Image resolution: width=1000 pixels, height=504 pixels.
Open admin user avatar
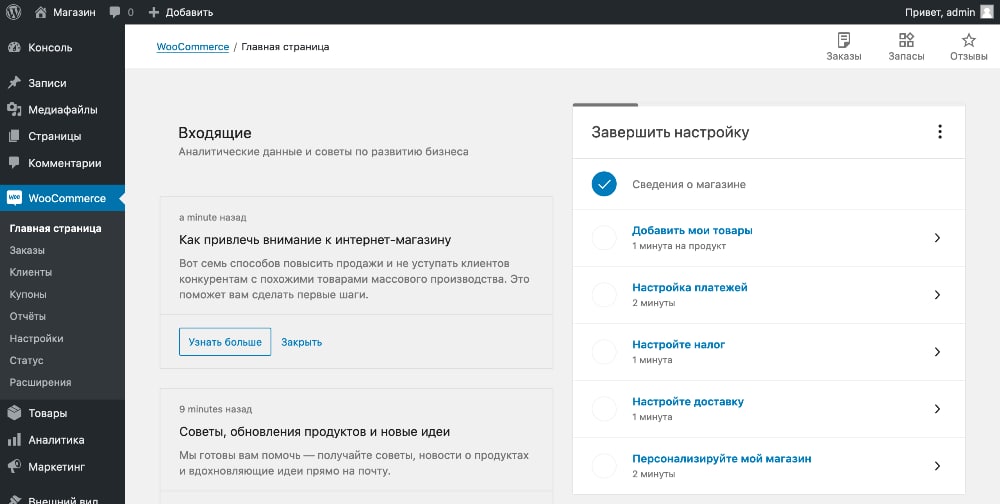click(x=987, y=12)
